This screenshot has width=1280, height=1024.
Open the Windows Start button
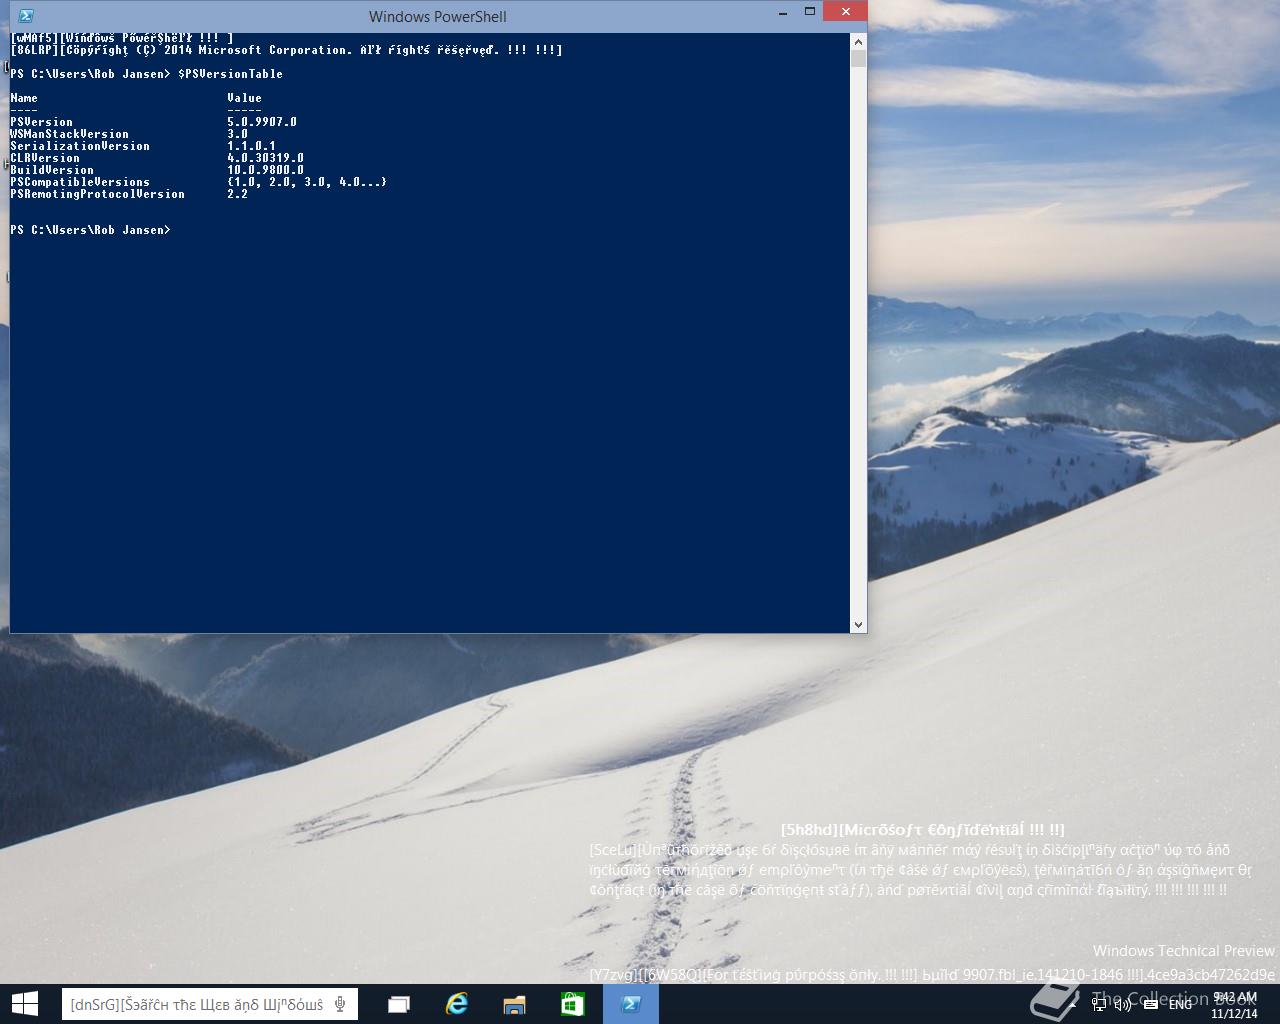pos(24,1004)
